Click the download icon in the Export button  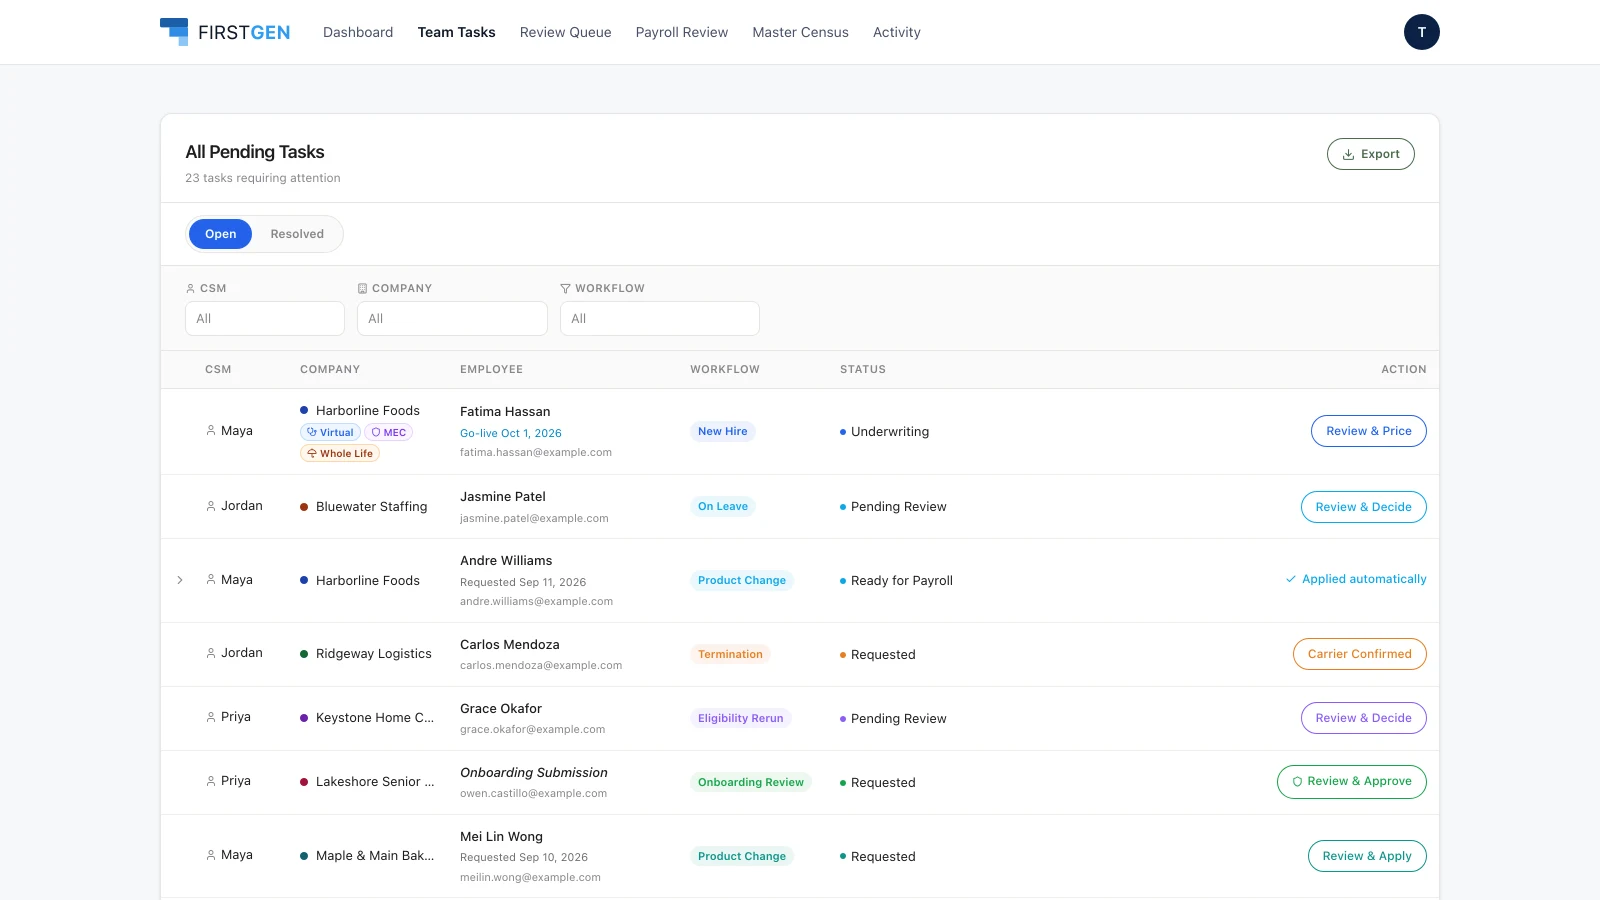click(x=1348, y=154)
